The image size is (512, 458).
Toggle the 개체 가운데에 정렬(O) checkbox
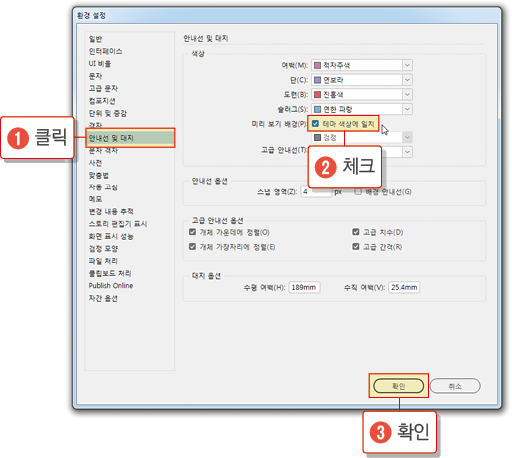(x=192, y=232)
